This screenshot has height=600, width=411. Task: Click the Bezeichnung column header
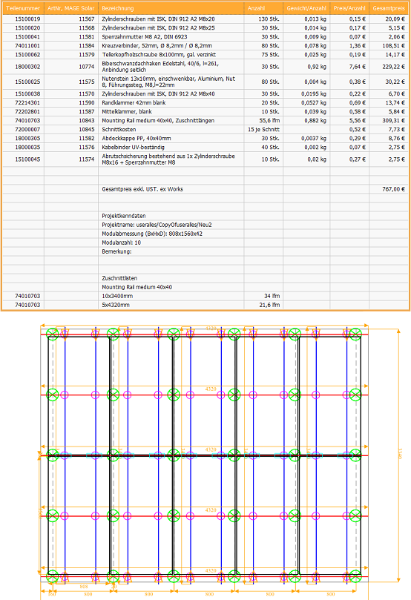171,8
